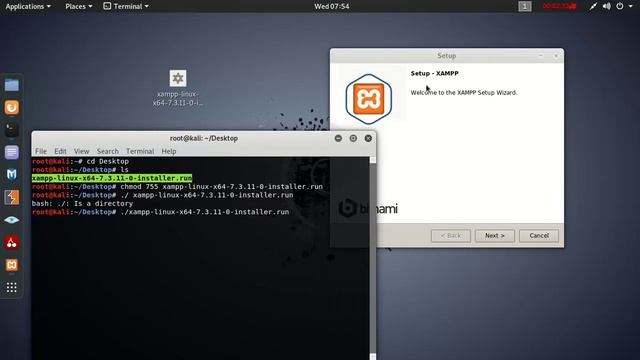Click Next in XAMPP Setup wizard
This screenshot has height=360, width=640.
coord(495,236)
